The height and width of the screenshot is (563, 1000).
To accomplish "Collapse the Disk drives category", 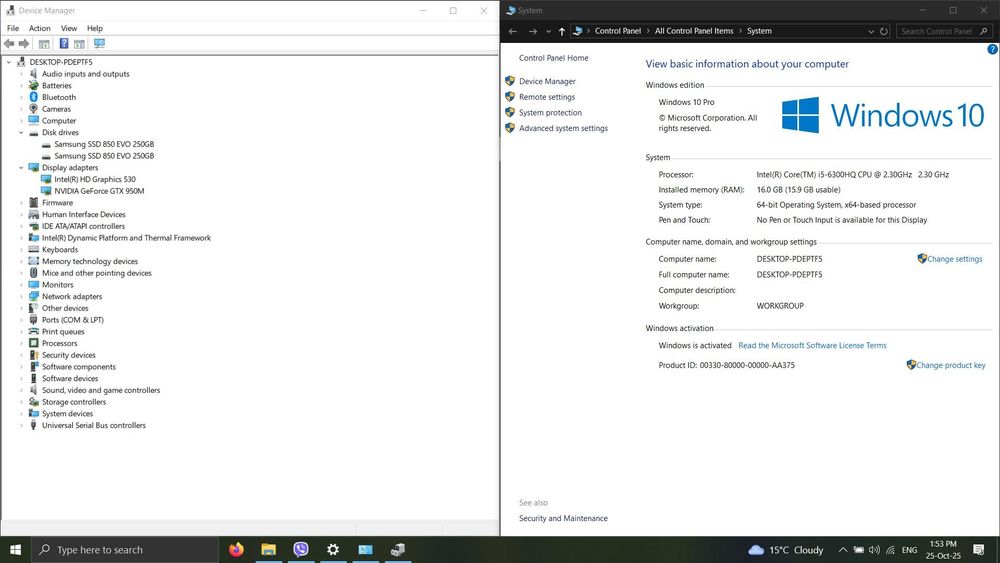I will click(21, 133).
